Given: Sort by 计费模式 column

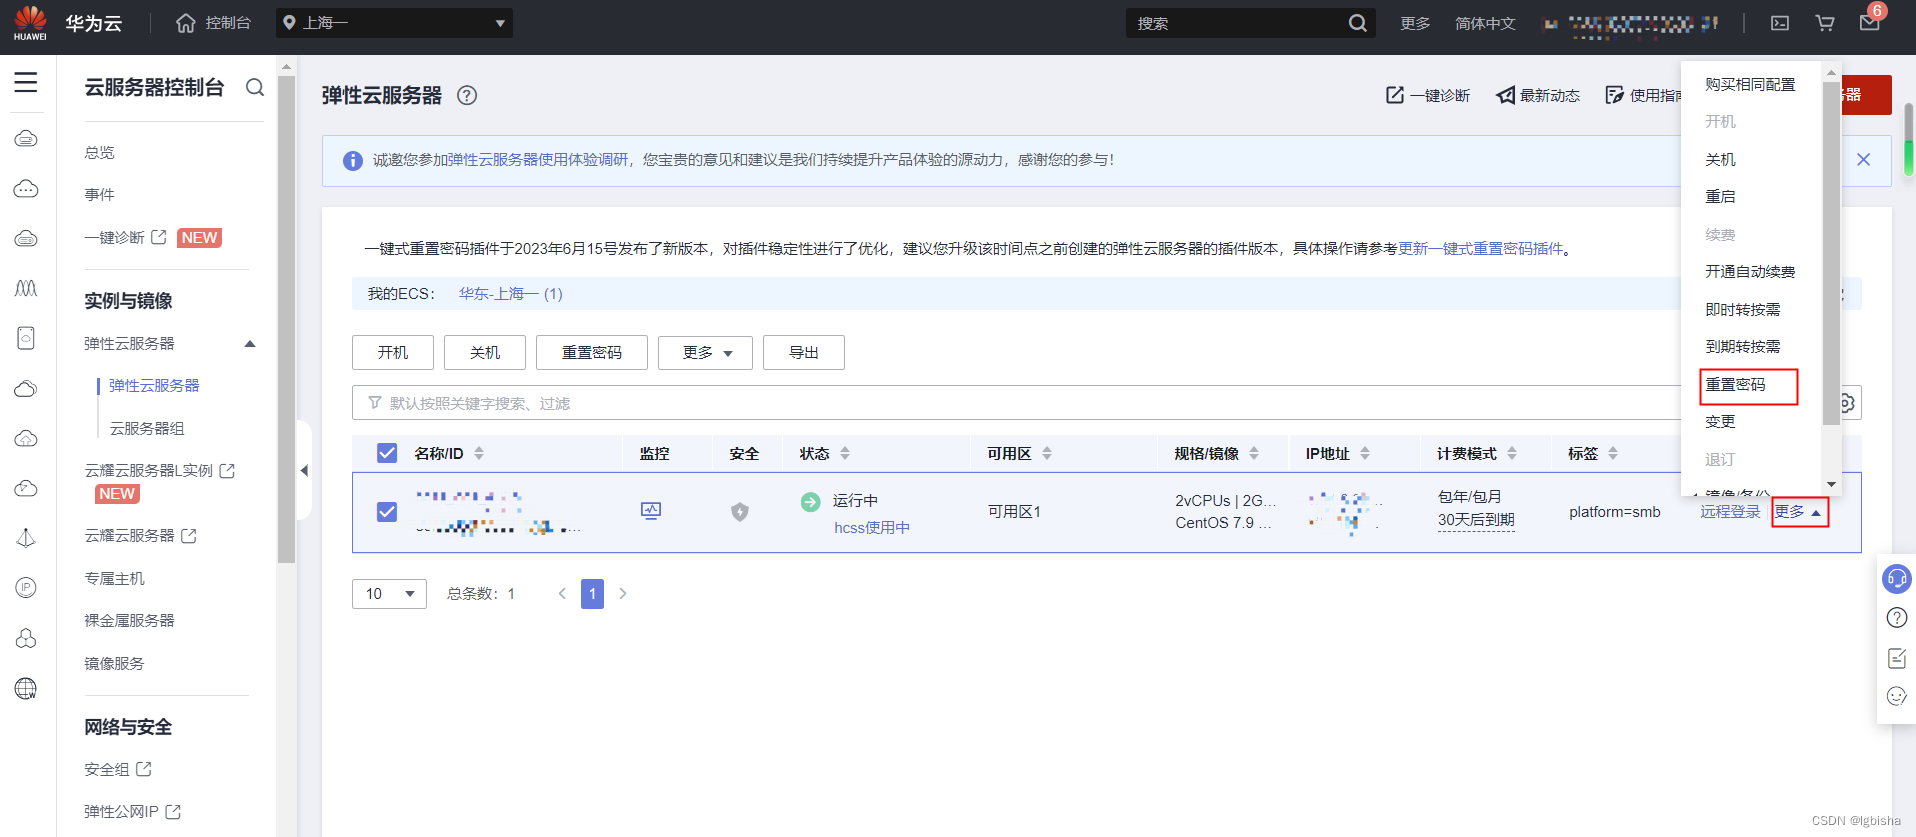Looking at the screenshot, I should [1512, 453].
